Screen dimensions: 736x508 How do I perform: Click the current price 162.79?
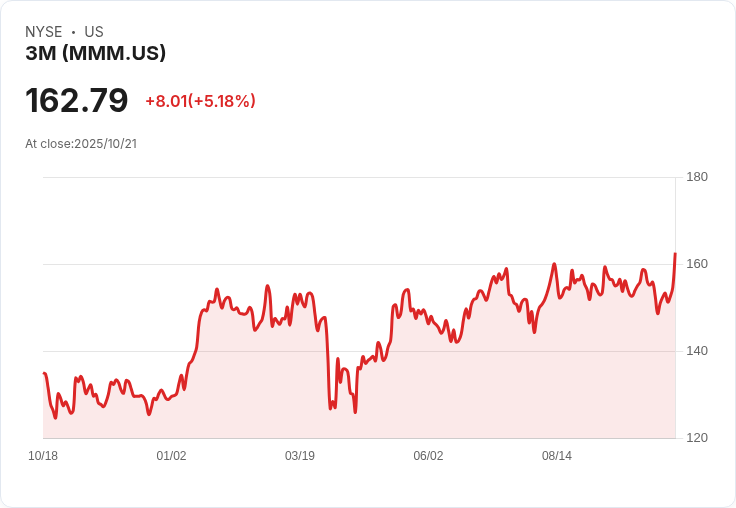pyautogui.click(x=77, y=101)
